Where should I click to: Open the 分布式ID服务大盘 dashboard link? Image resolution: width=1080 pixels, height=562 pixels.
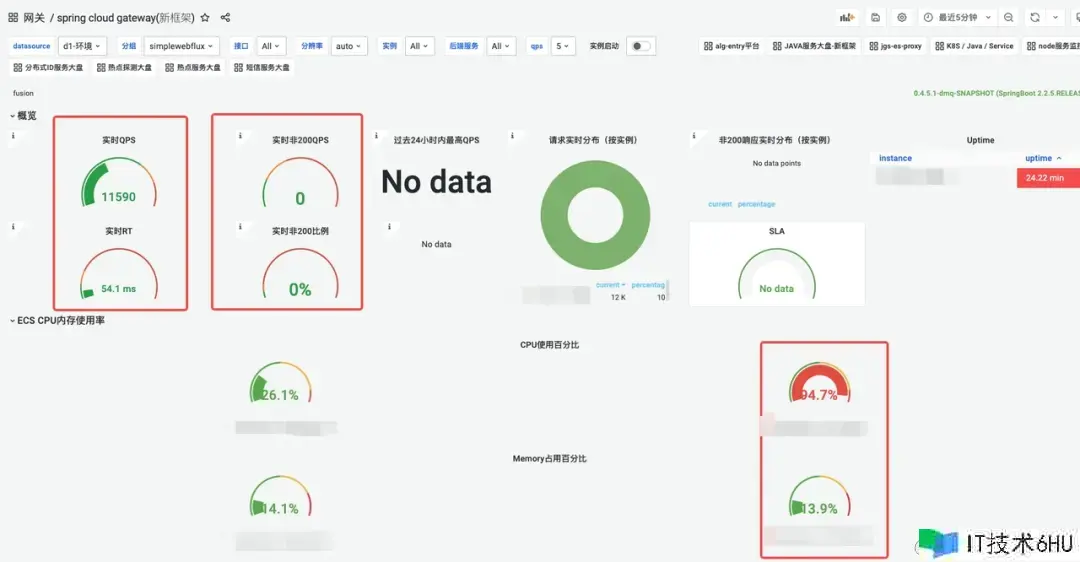coord(49,67)
